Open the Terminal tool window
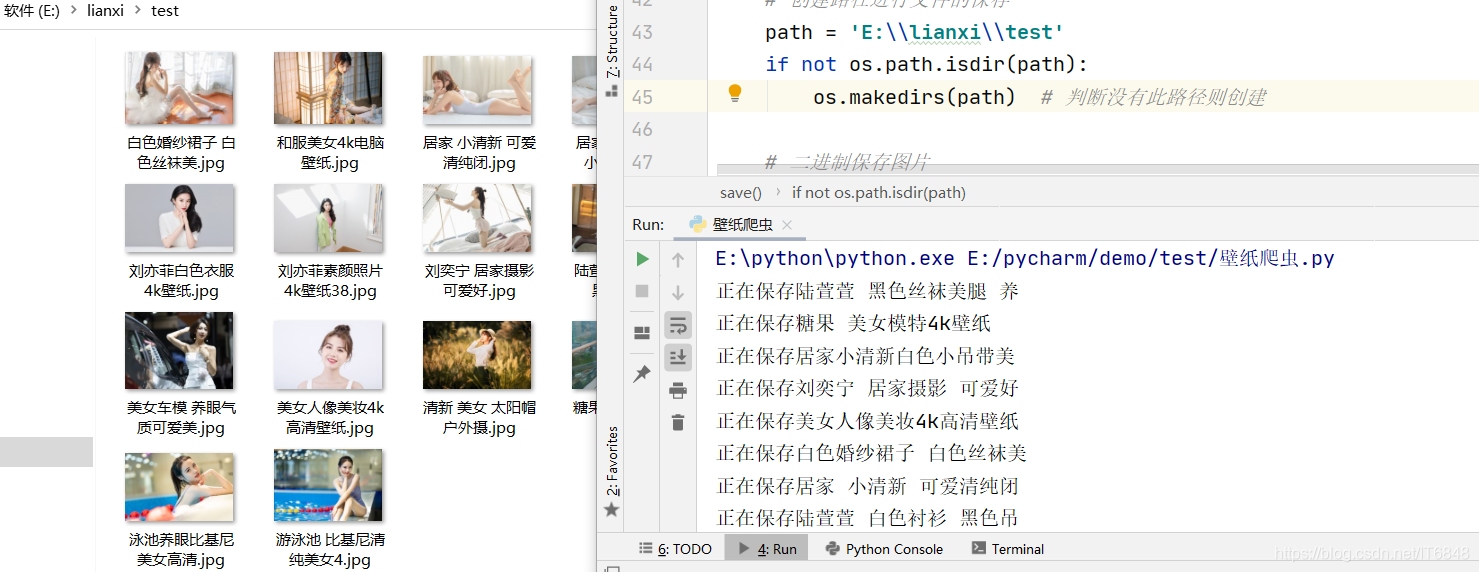Screen dimensions: 1479x572 tap(1008, 549)
